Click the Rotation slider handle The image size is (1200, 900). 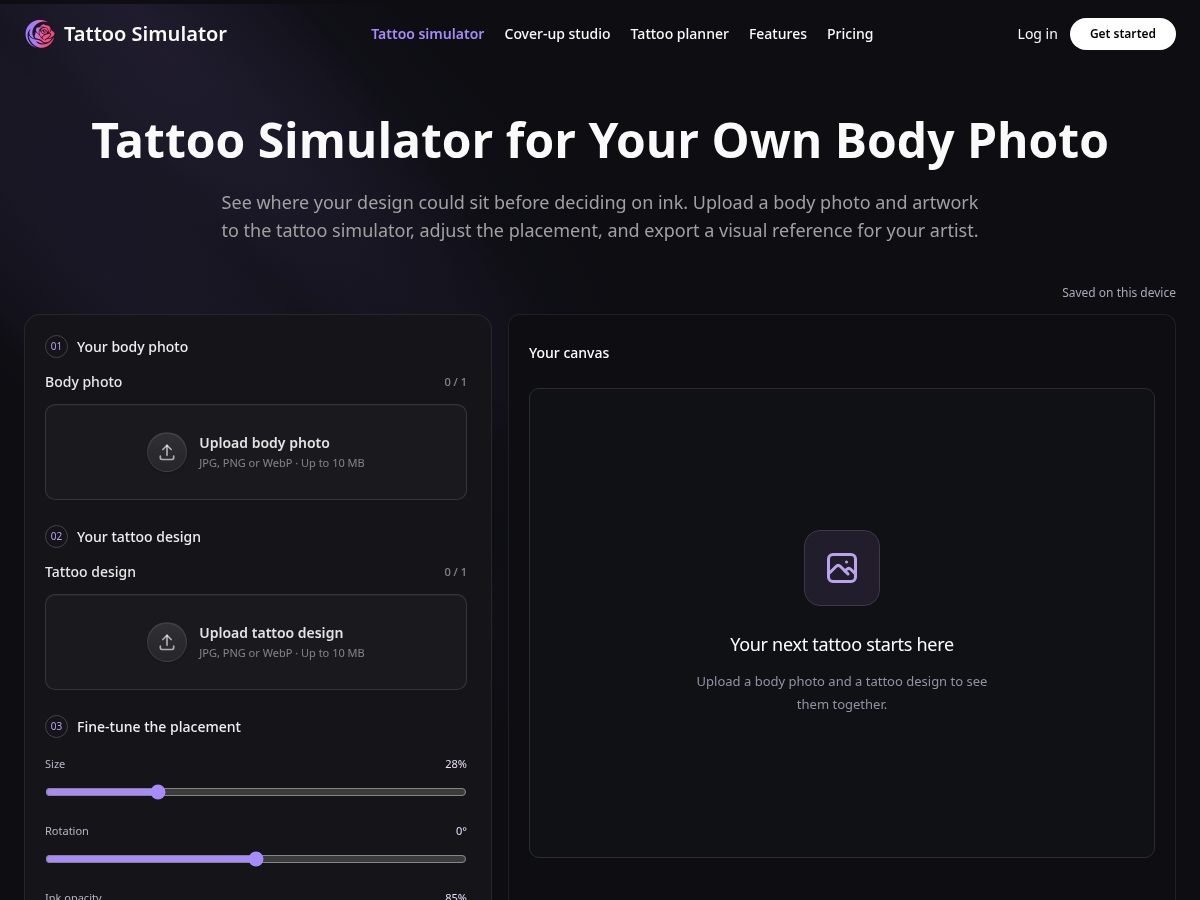click(x=256, y=859)
